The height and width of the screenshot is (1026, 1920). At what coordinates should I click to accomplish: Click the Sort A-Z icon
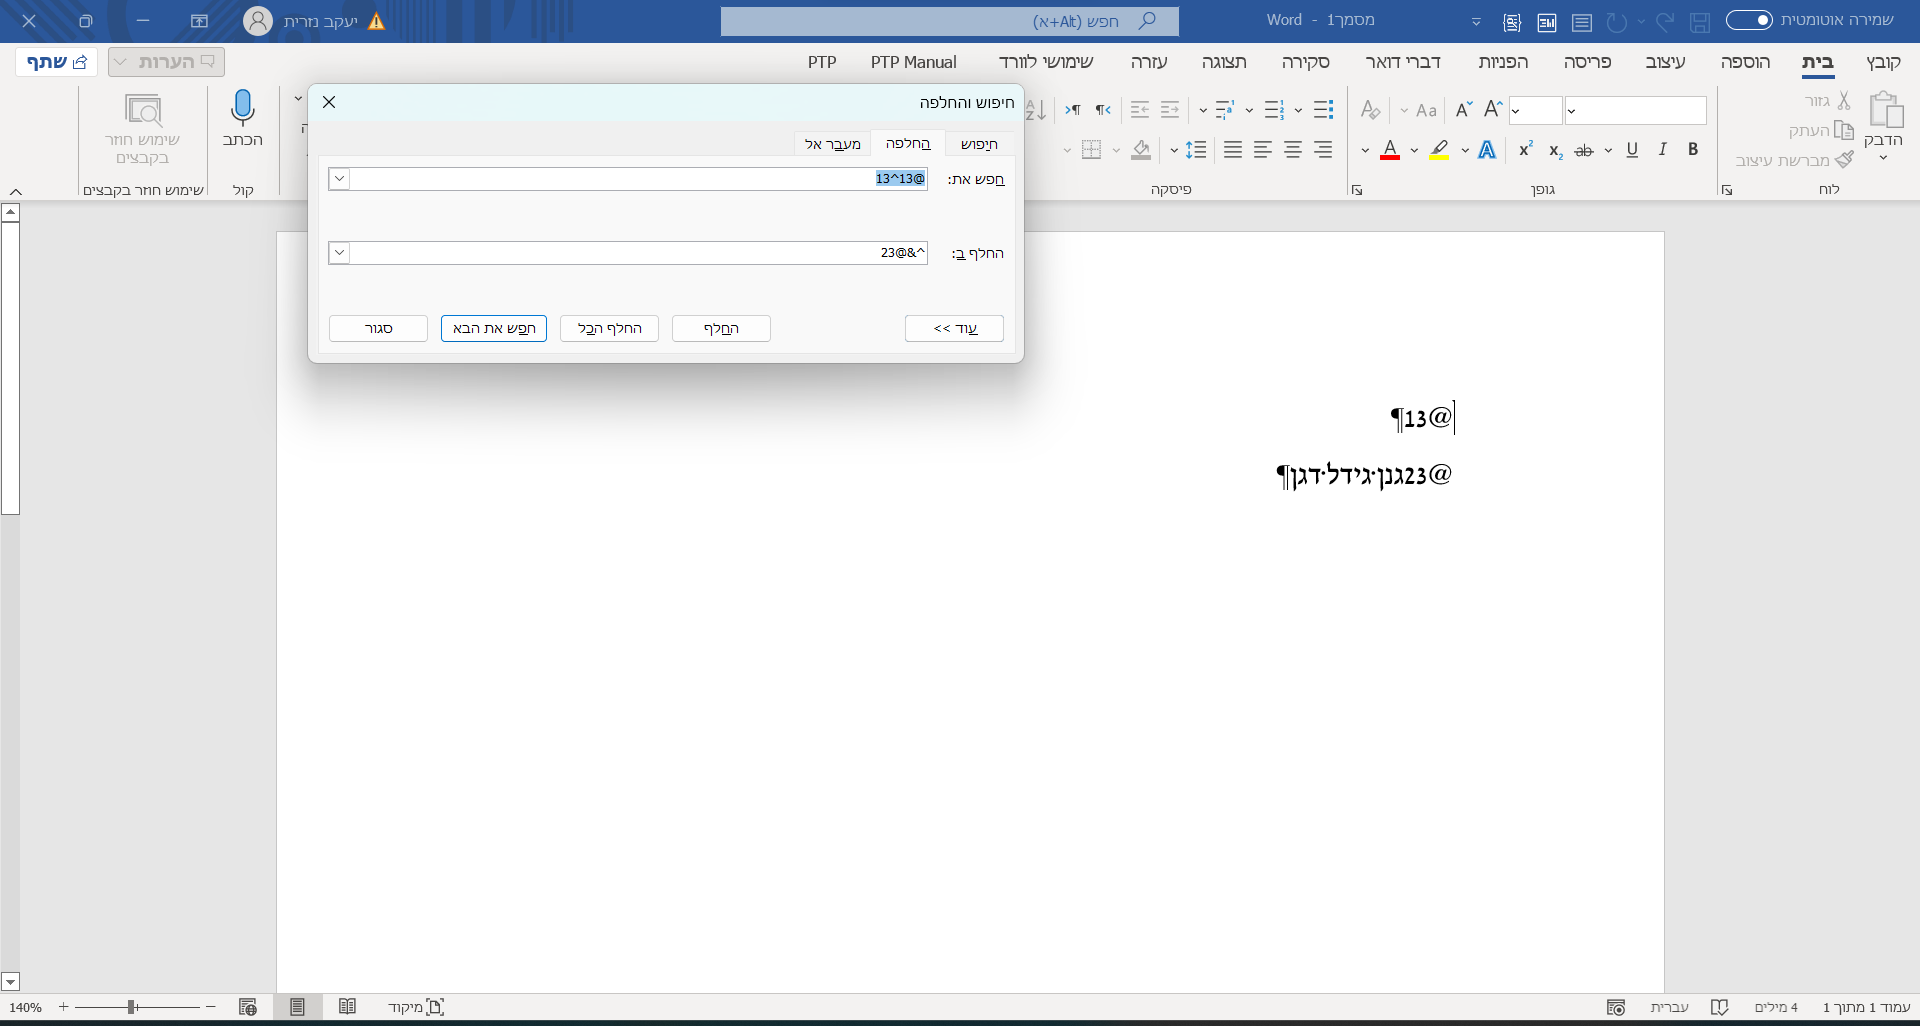coord(1036,110)
